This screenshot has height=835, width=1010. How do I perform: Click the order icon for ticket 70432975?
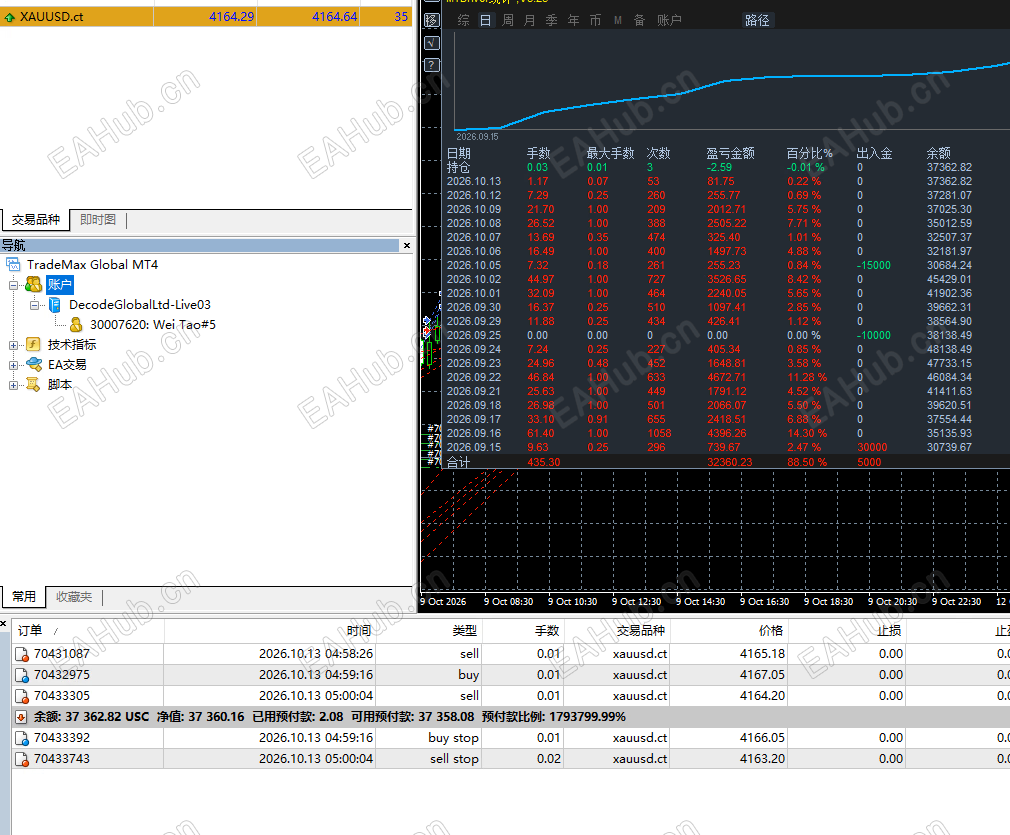tap(22, 675)
